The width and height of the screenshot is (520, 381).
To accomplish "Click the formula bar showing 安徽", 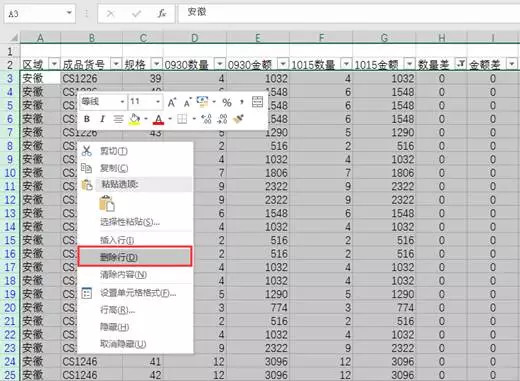I will [349, 13].
